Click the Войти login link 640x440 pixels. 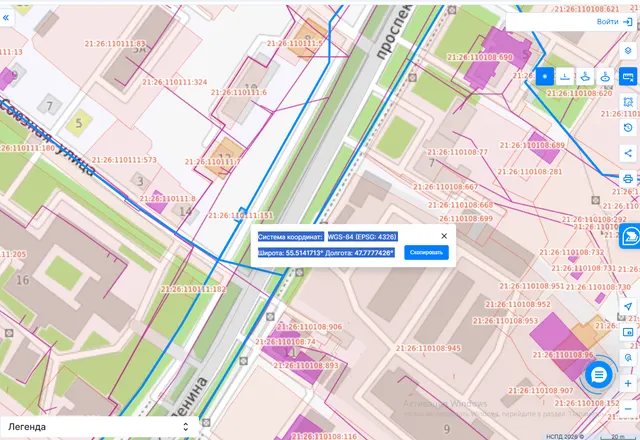click(607, 22)
